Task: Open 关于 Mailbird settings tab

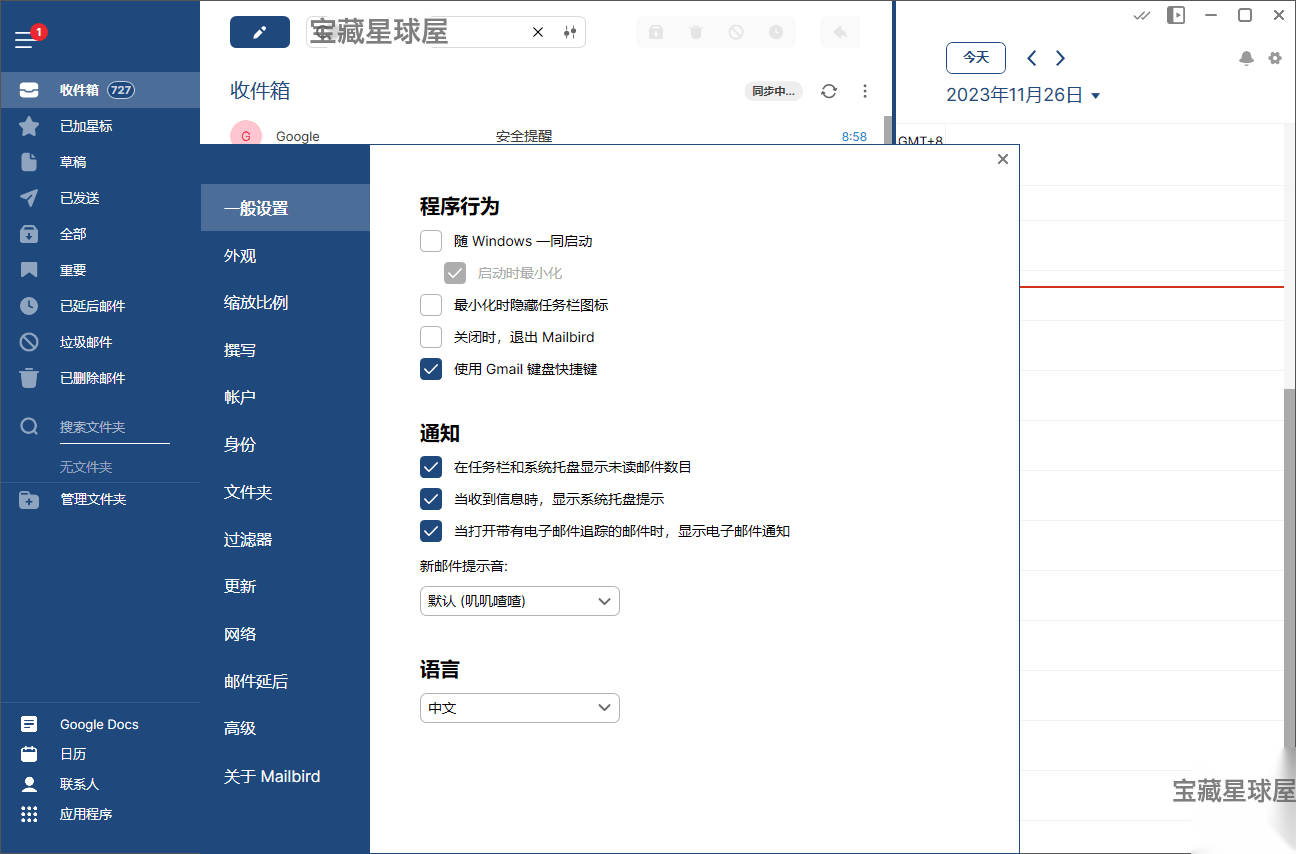Action: coord(285,776)
